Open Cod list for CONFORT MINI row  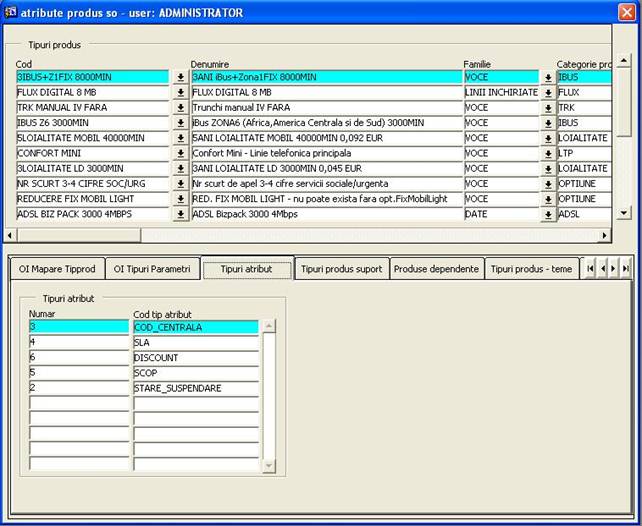180,154
